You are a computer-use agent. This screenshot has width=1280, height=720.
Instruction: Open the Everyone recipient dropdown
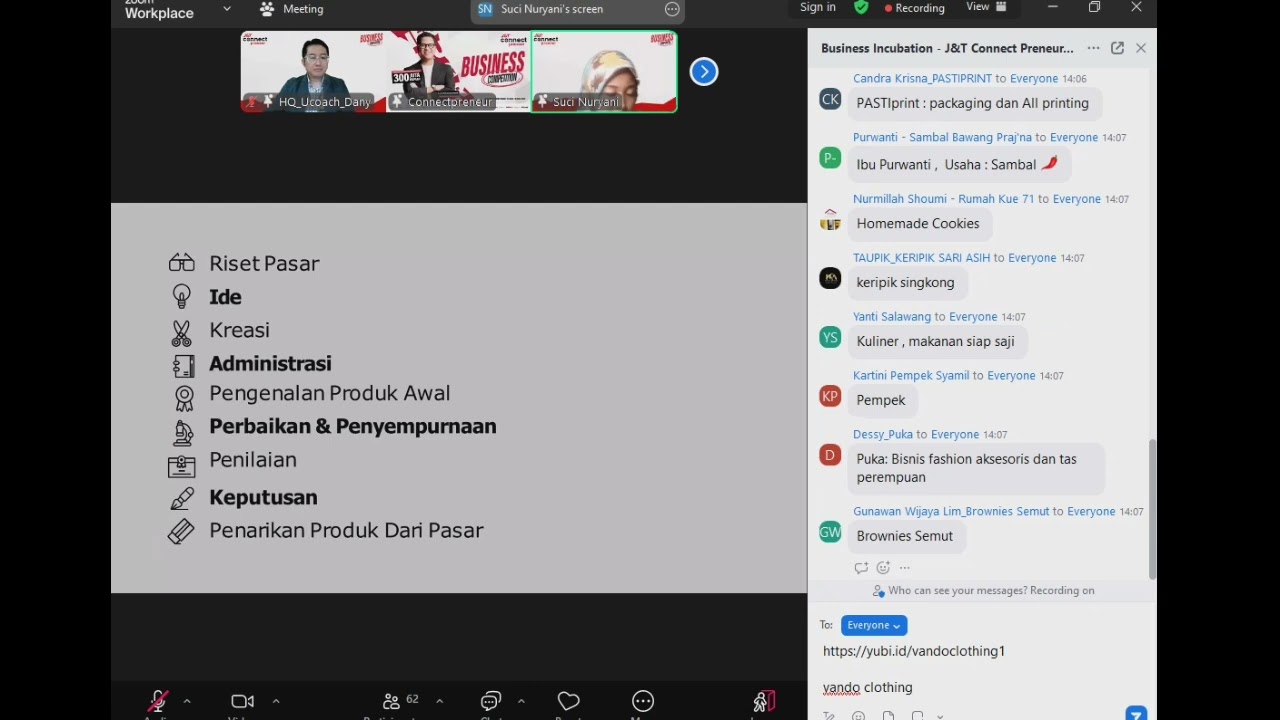tap(873, 625)
